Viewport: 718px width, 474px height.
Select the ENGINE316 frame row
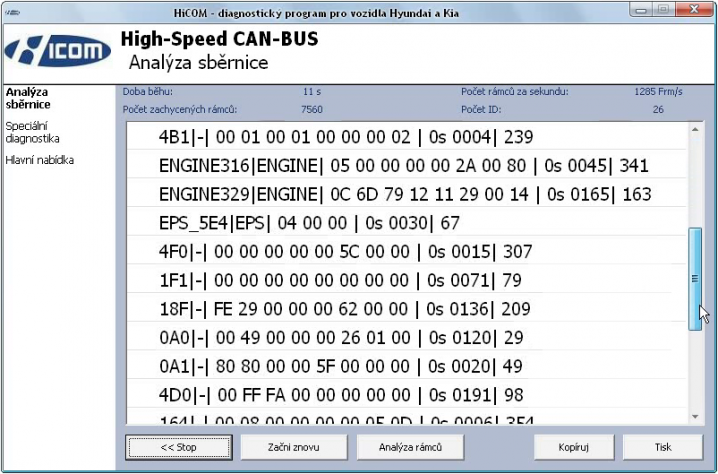pyautogui.click(x=404, y=165)
